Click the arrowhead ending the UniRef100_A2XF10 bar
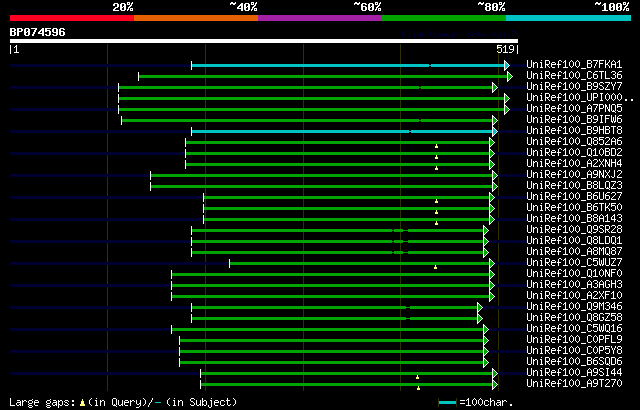This screenshot has width=640, height=410. point(492,297)
